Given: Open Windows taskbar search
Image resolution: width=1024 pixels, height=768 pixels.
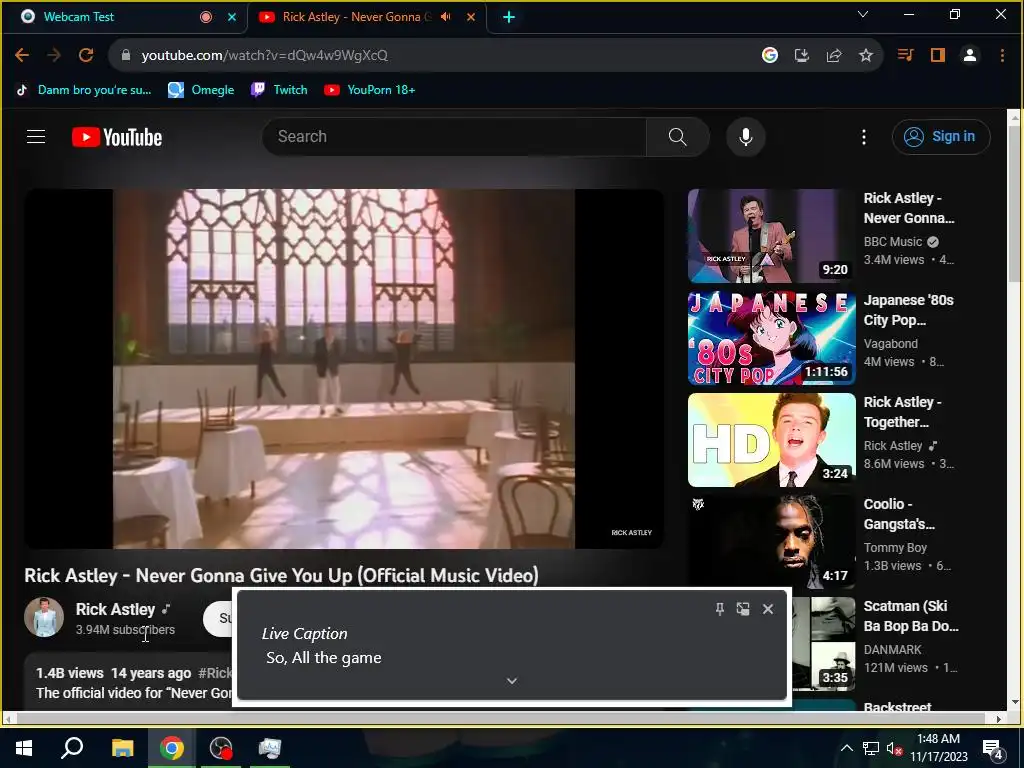Looking at the screenshot, I should click(72, 748).
